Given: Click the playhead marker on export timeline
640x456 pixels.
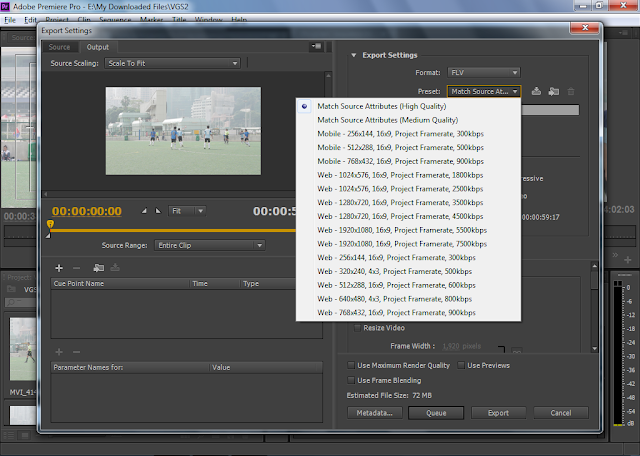Looking at the screenshot, I should [50, 224].
